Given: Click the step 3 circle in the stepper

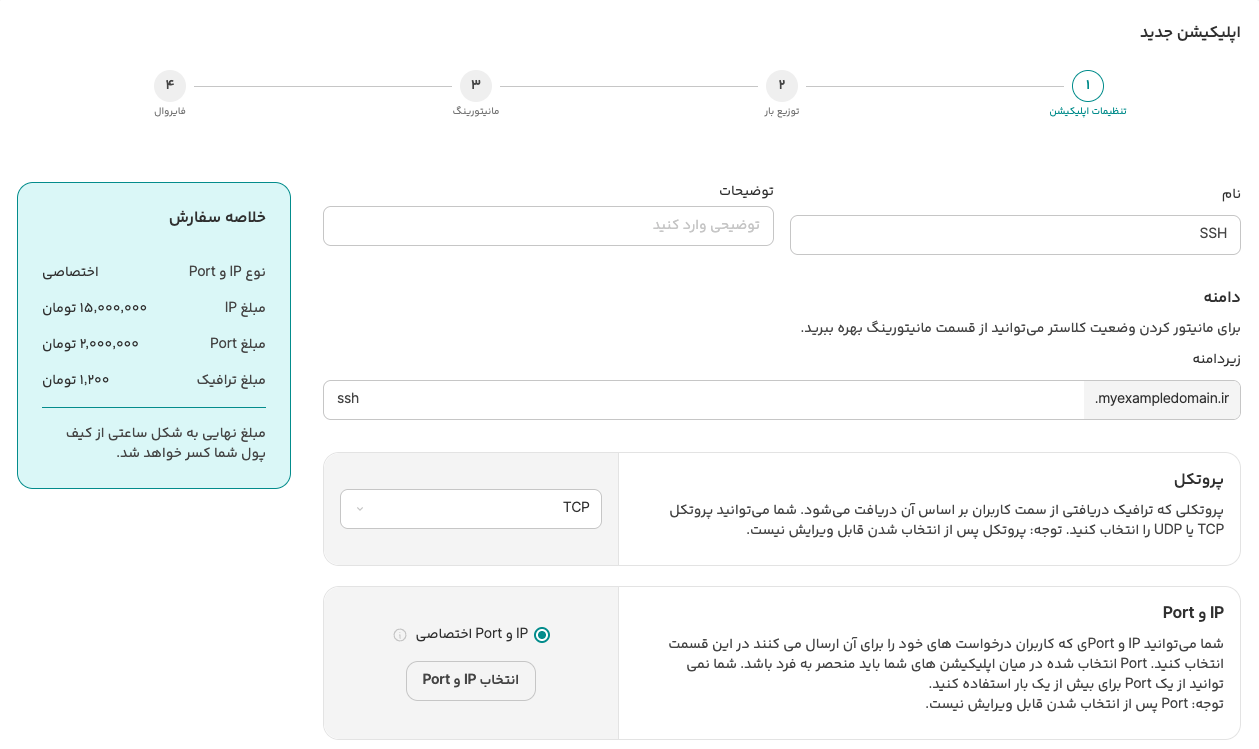Looking at the screenshot, I should [x=475, y=86].
